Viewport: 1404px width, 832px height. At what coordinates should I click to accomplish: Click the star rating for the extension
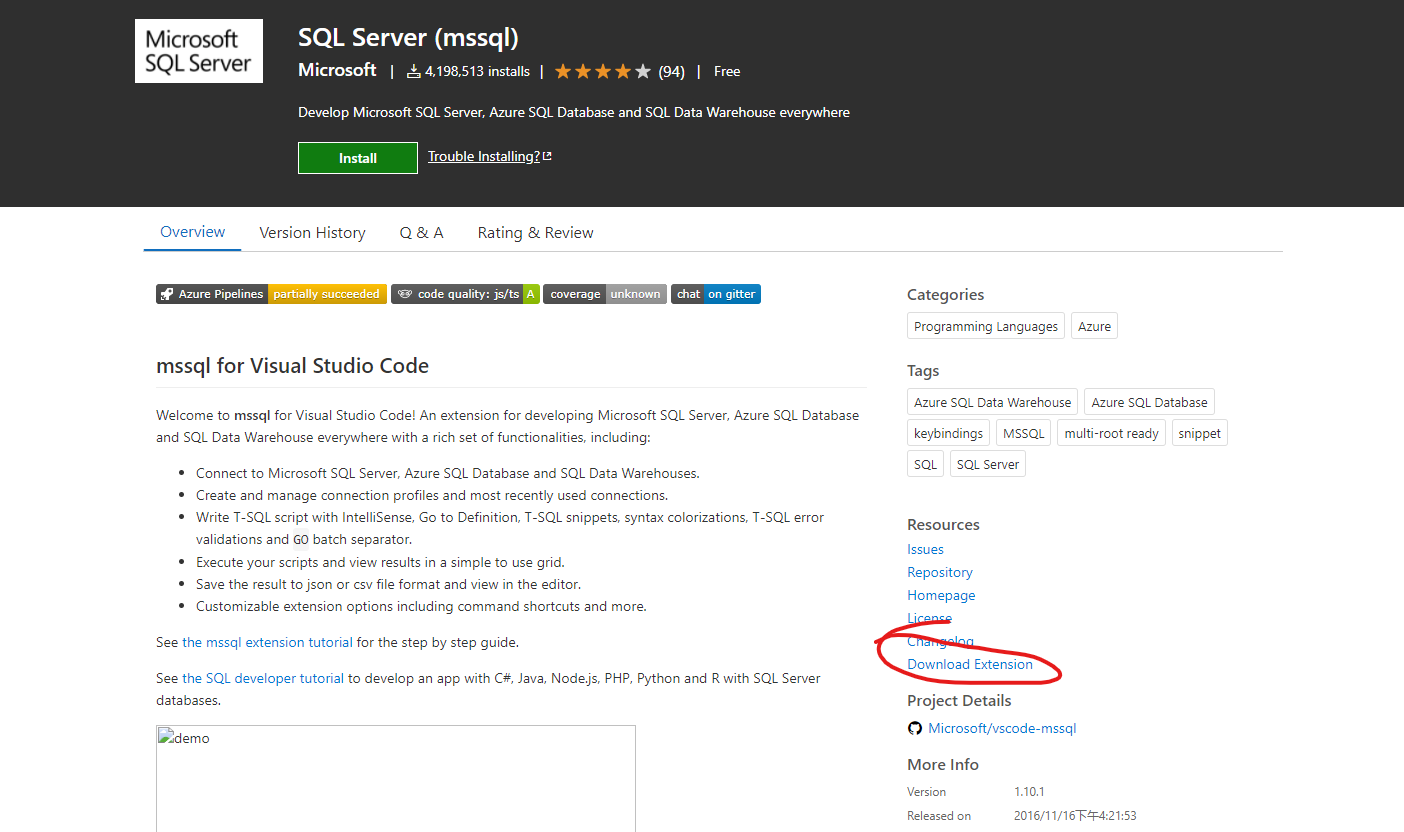[x=603, y=71]
